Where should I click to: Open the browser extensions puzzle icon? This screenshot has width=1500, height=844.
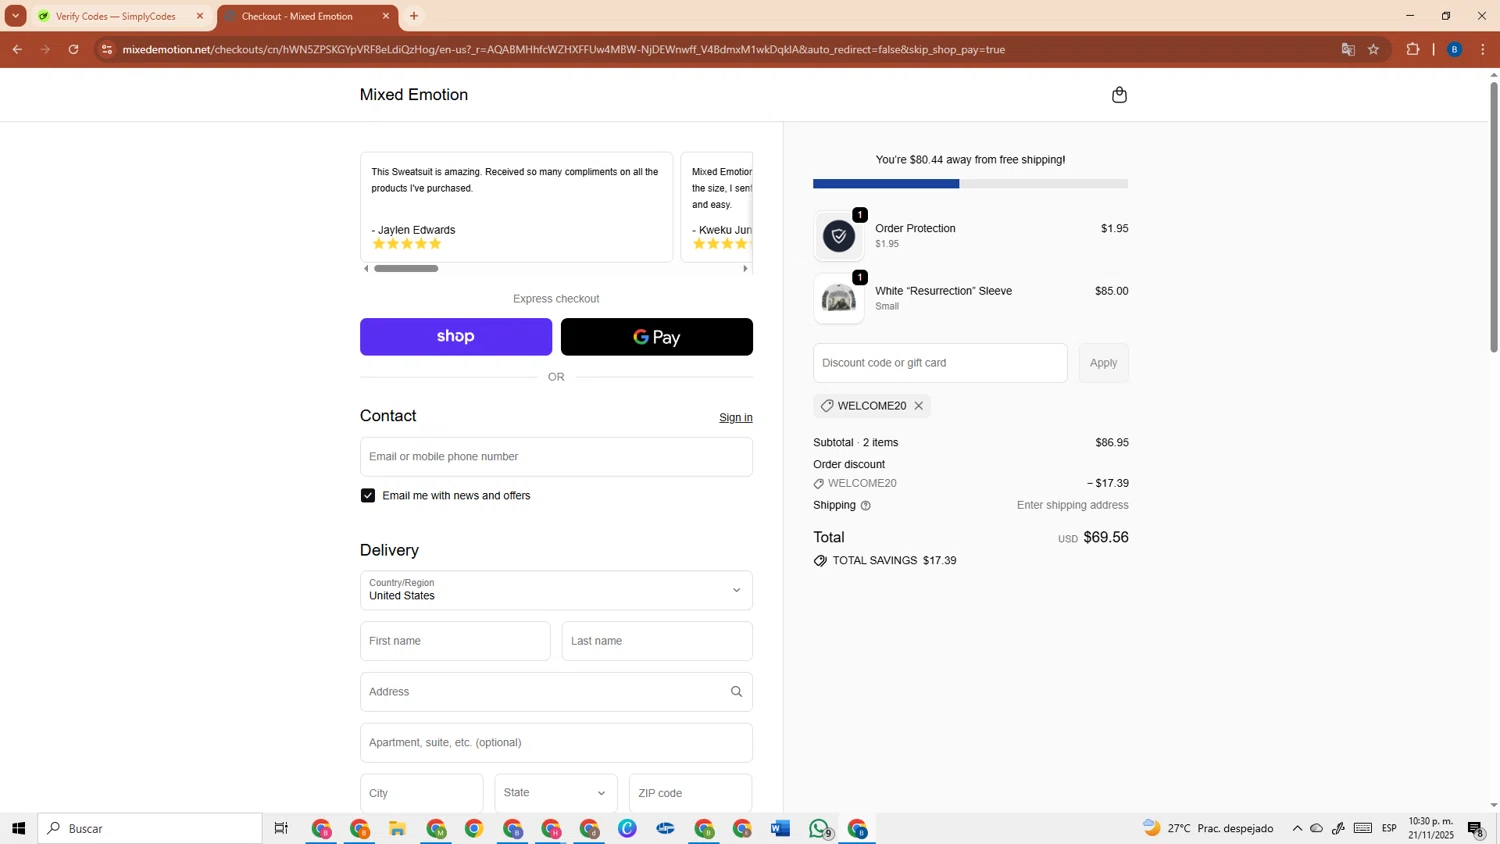click(1413, 49)
